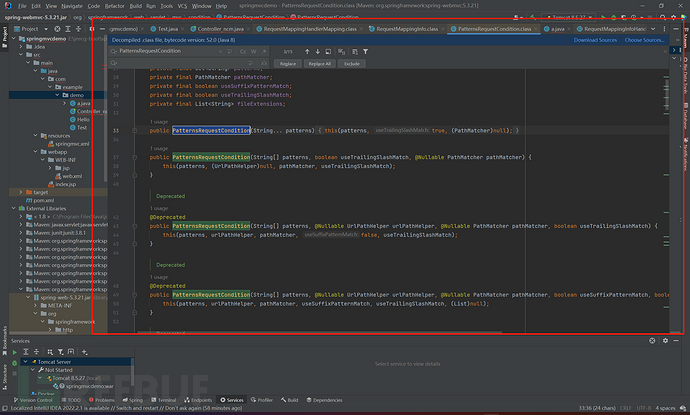Expand the .idea folder

tap(21, 47)
